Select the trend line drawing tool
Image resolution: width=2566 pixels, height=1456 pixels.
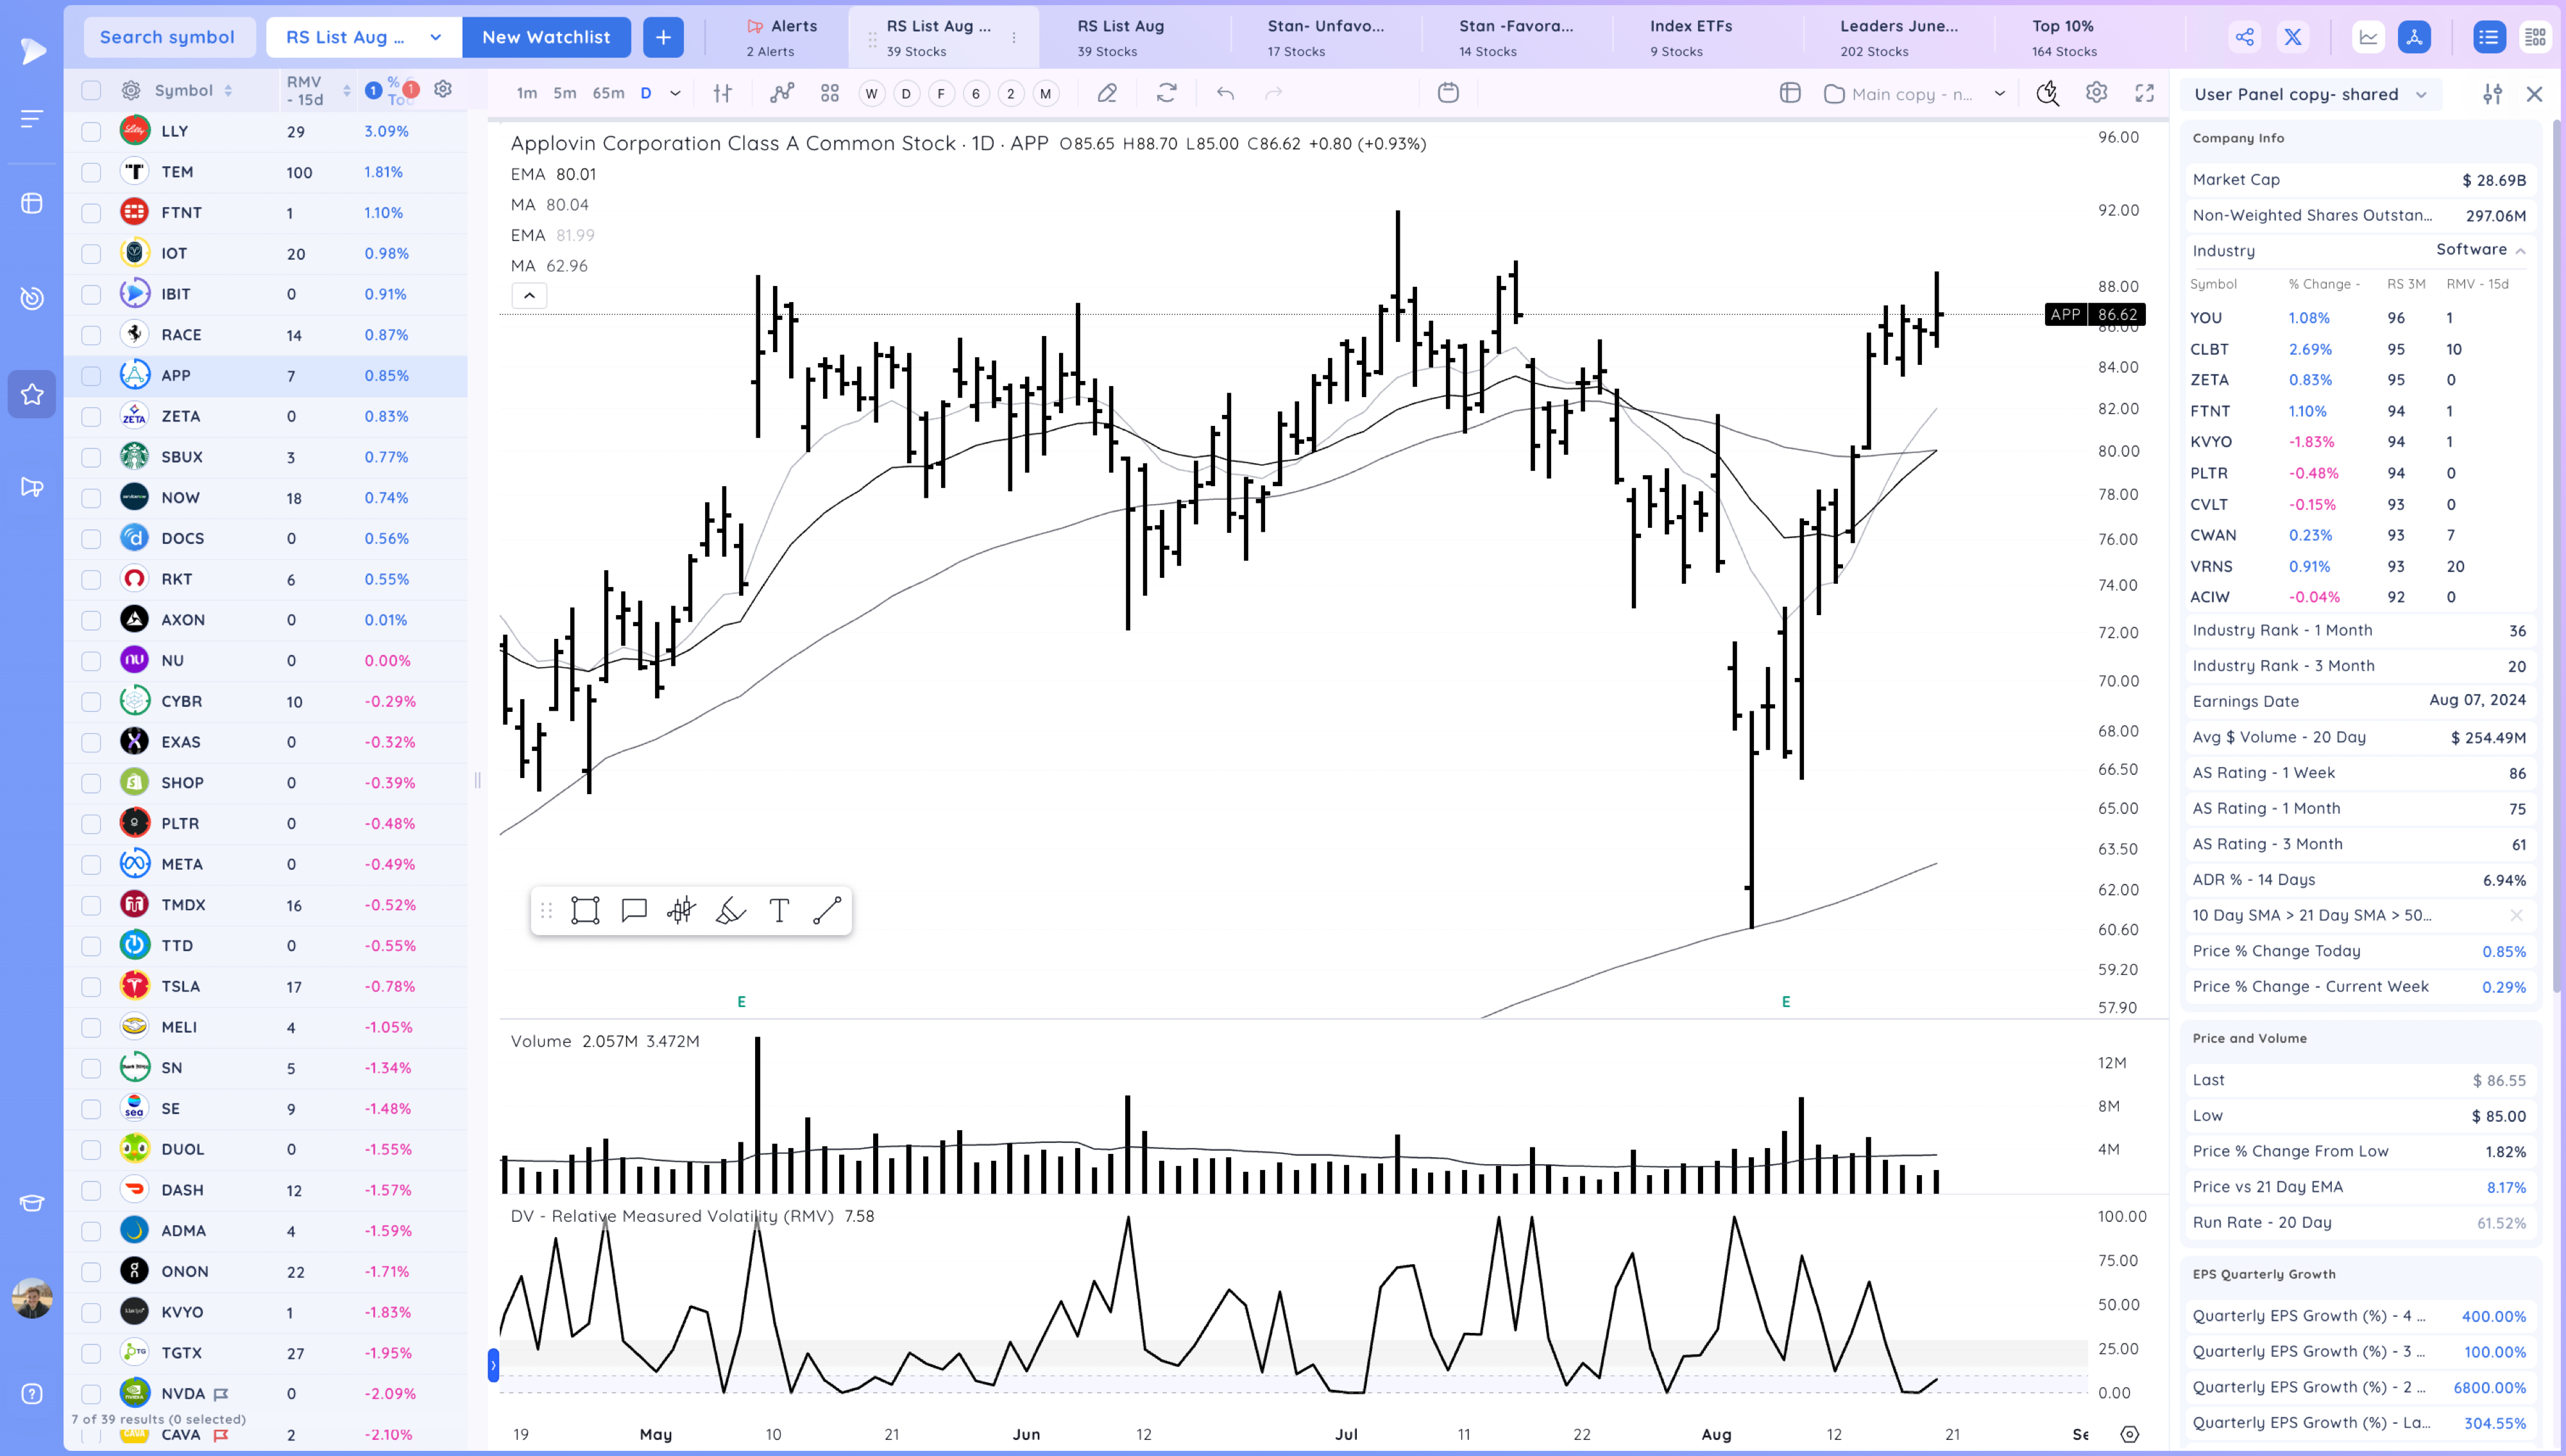(x=827, y=910)
